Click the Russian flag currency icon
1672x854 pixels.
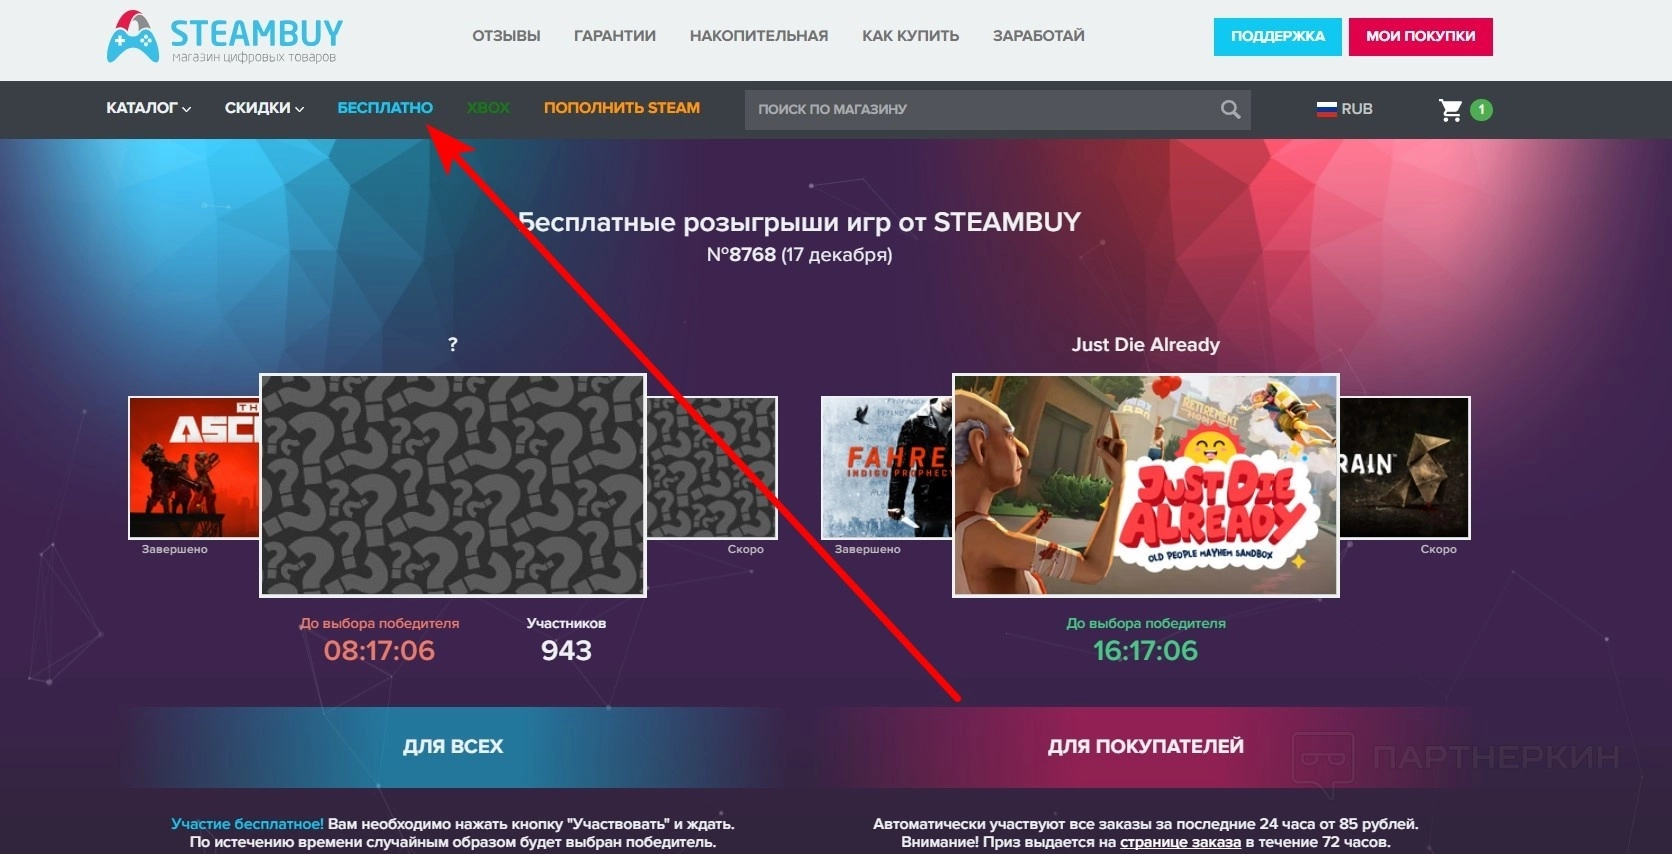coord(1327,109)
